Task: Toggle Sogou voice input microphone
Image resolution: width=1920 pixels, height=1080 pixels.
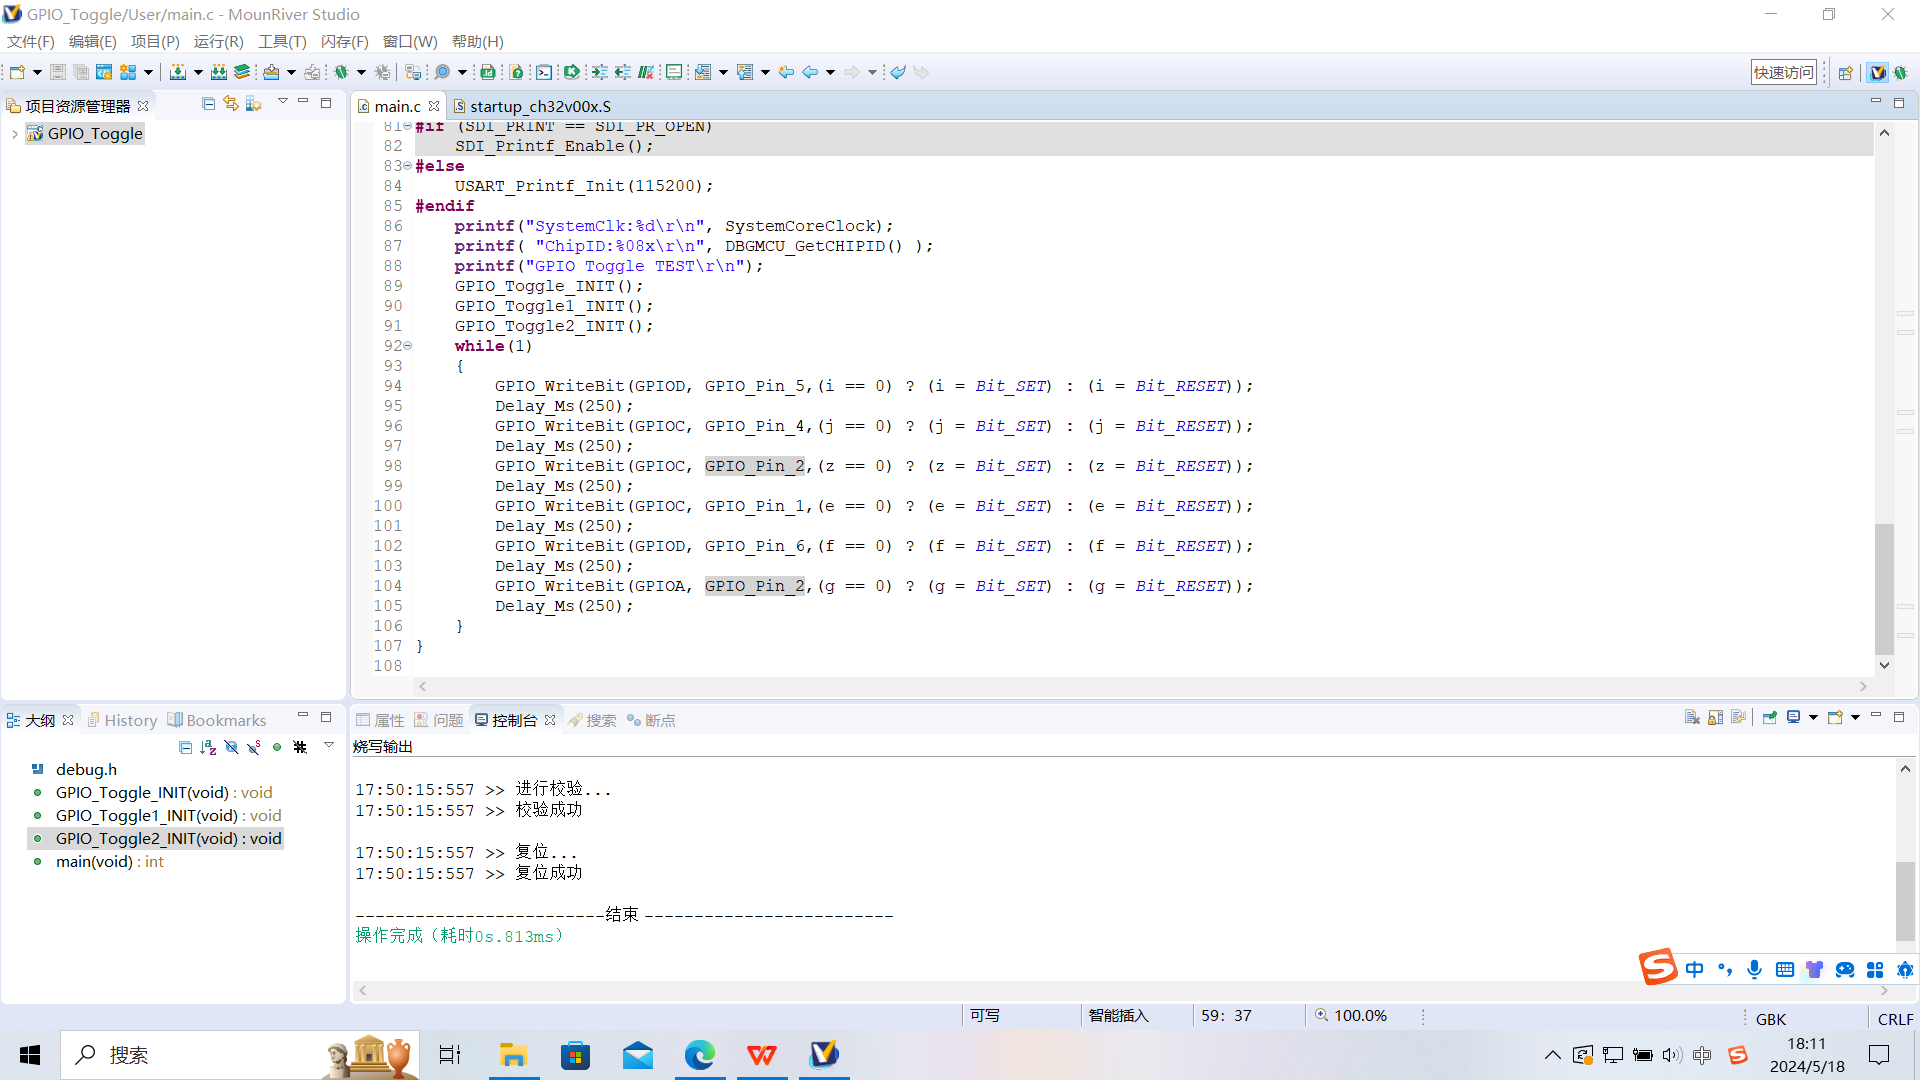Action: click(x=1754, y=969)
